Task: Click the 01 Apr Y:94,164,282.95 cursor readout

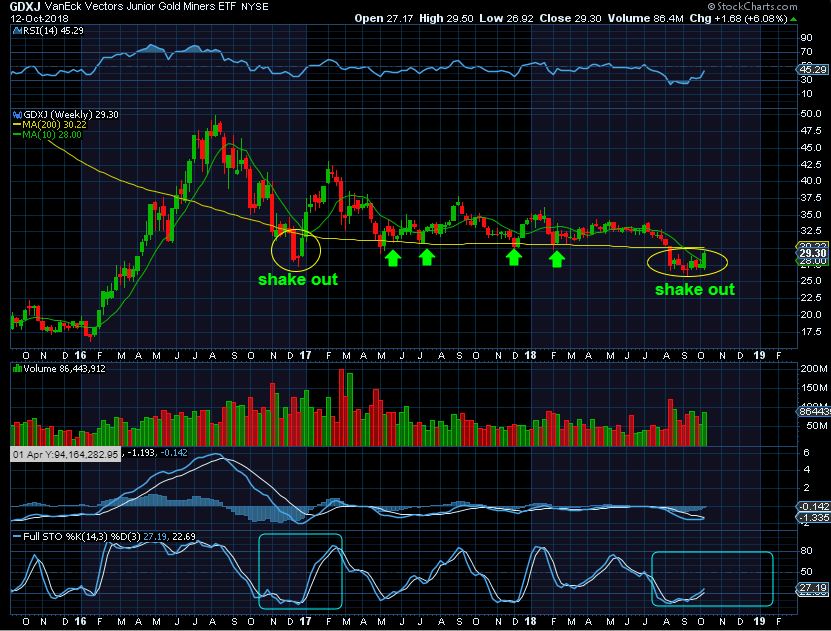Action: [x=65, y=455]
